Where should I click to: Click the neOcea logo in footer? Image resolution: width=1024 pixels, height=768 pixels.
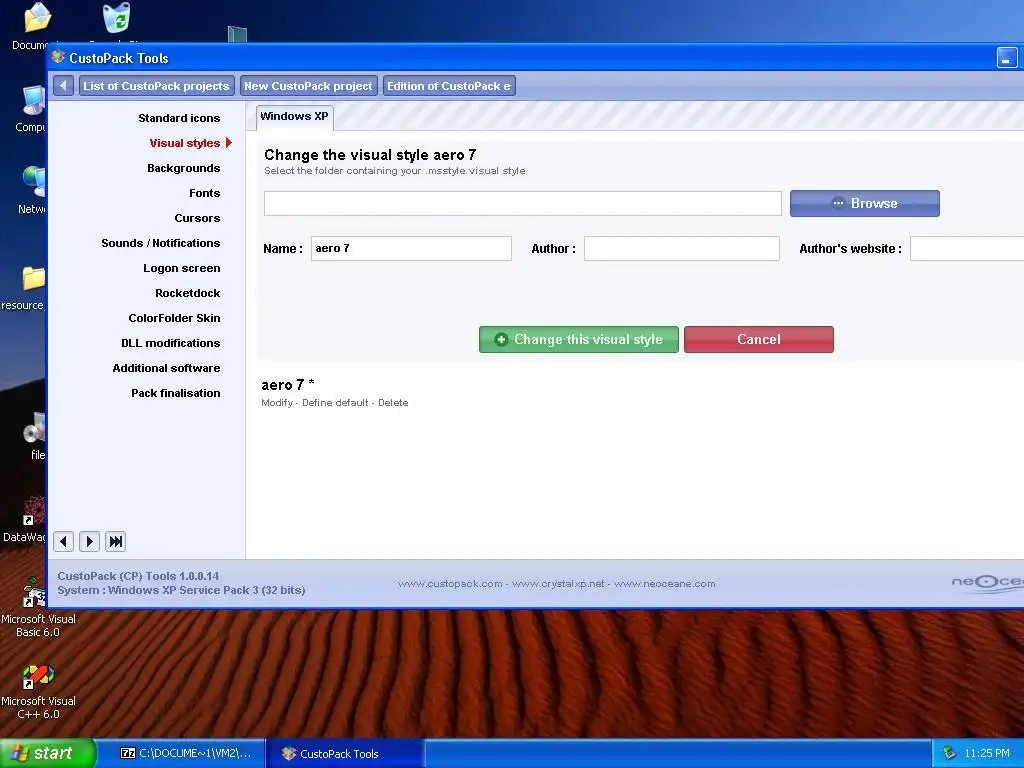(x=987, y=583)
